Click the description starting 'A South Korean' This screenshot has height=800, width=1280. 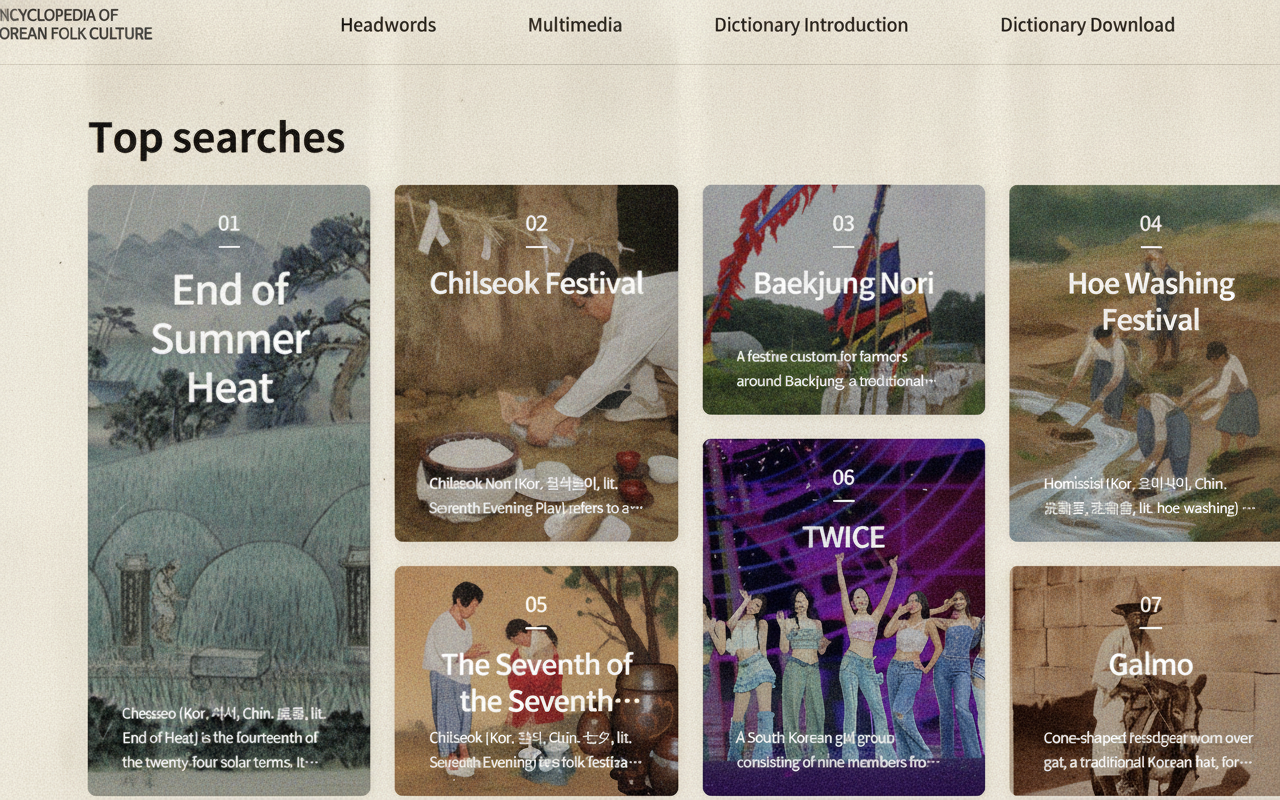[x=838, y=750]
